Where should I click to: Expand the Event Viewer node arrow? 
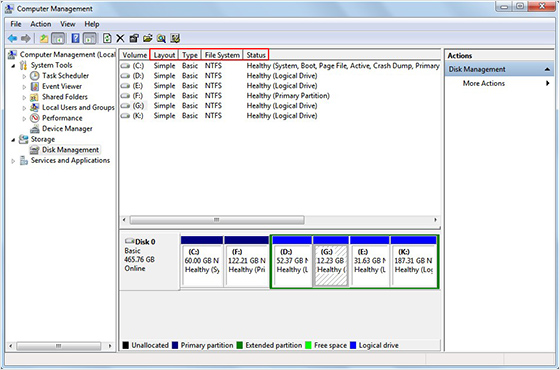click(24, 87)
